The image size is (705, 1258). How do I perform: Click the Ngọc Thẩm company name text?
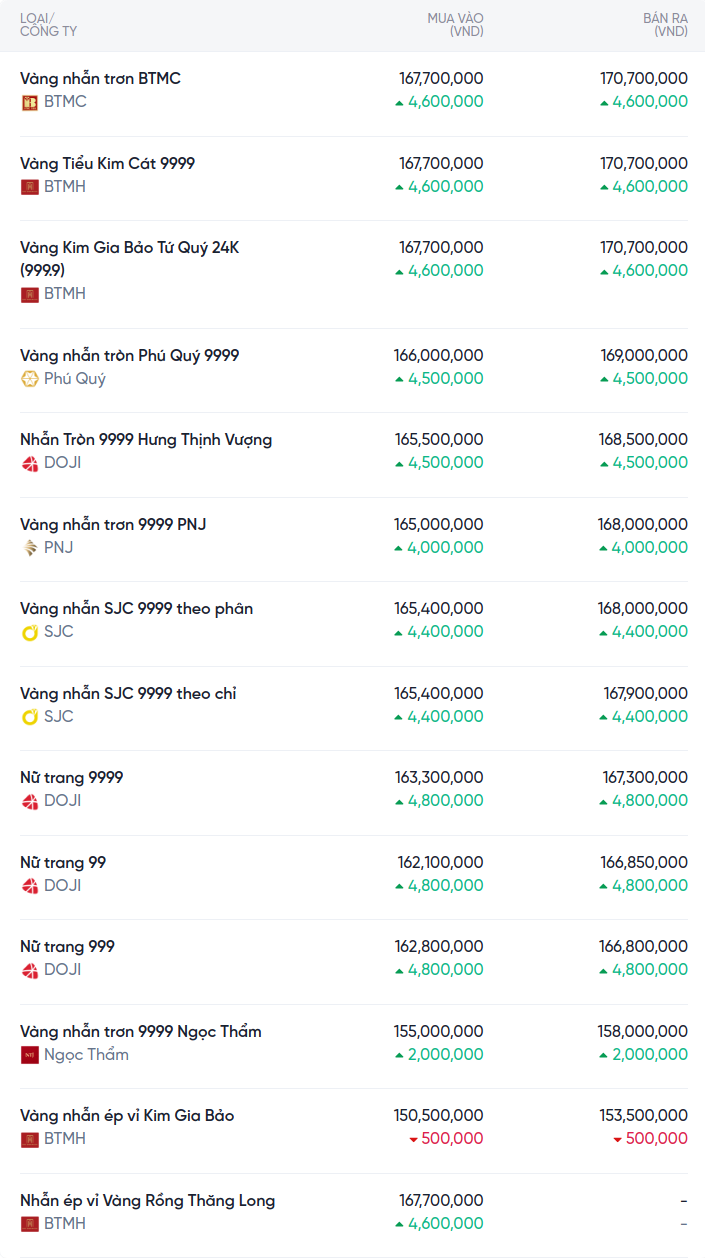pos(86,1055)
